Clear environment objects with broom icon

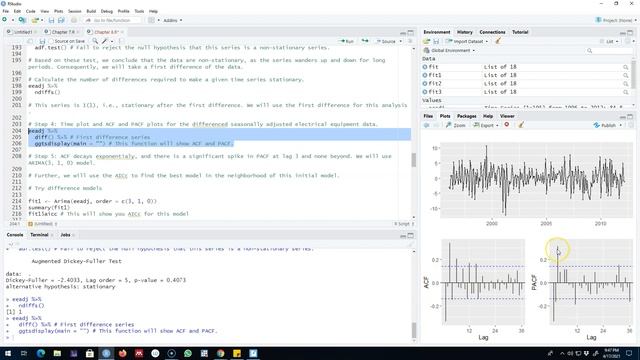point(498,41)
